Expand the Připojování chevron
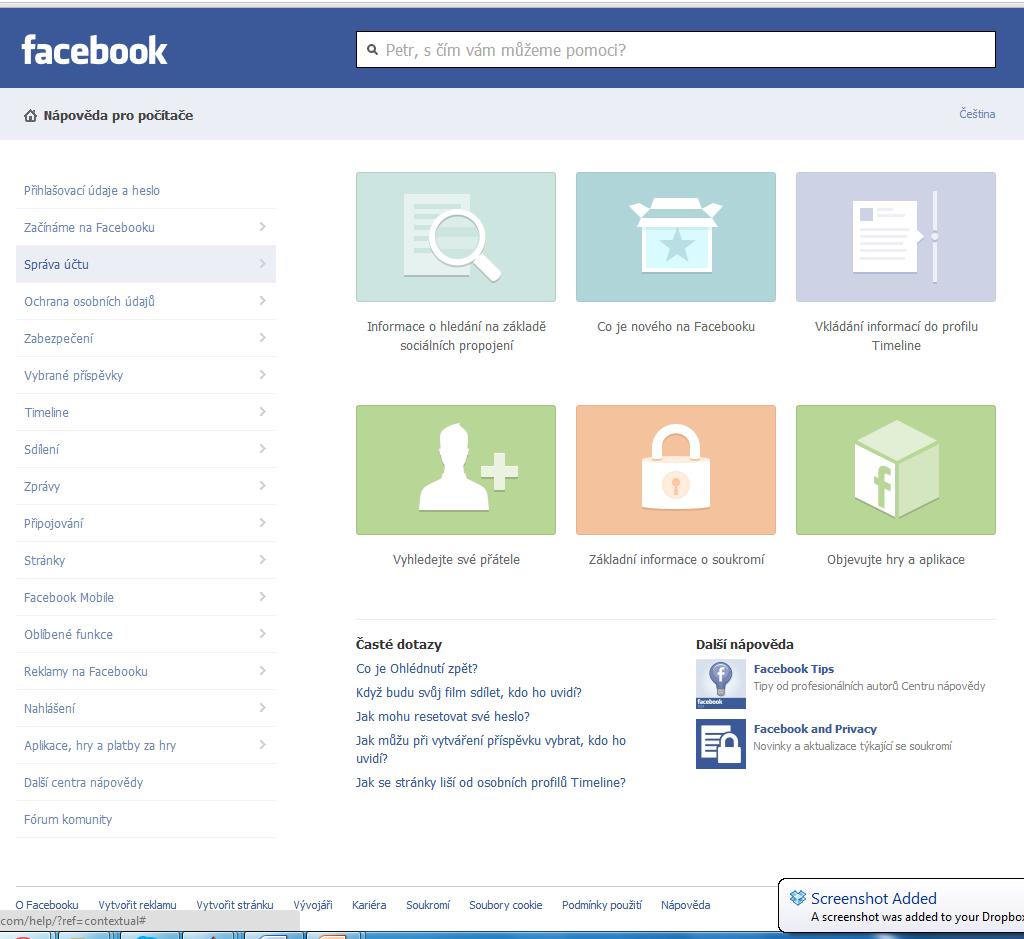 [x=263, y=523]
